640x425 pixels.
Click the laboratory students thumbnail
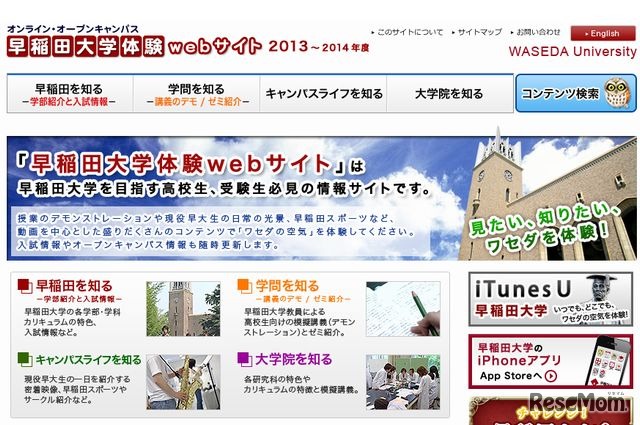tap(403, 382)
